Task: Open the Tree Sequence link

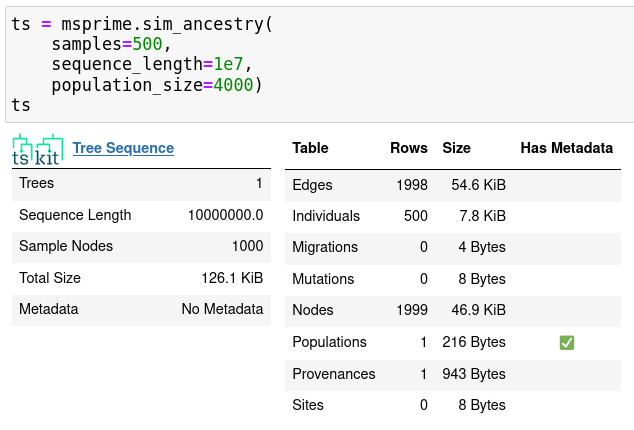Action: (123, 148)
